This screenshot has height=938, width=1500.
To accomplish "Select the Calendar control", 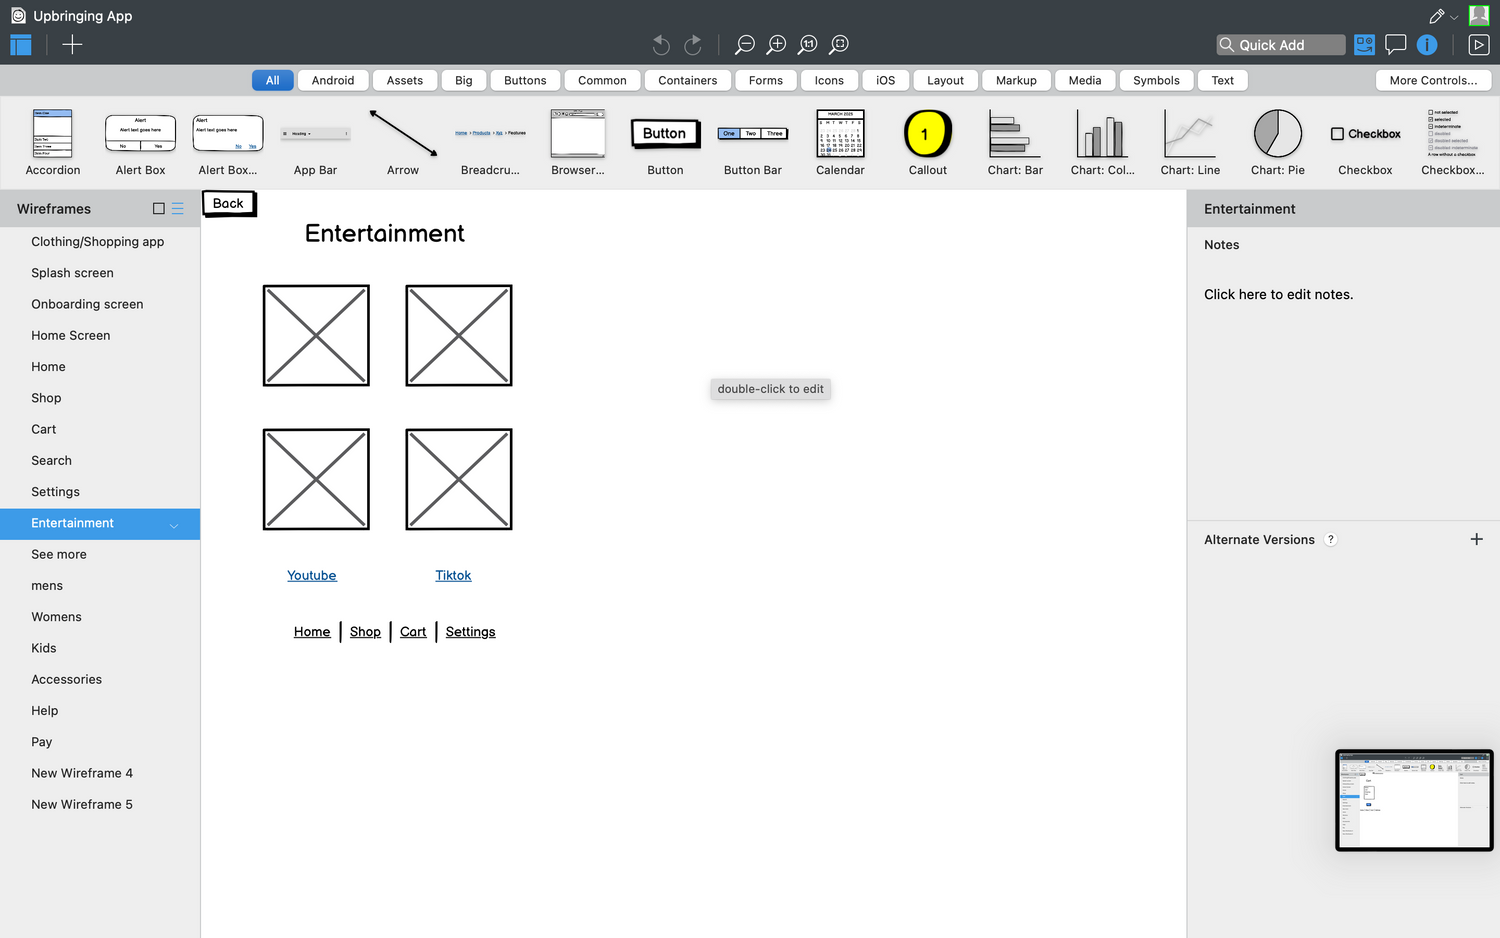I will (840, 142).
